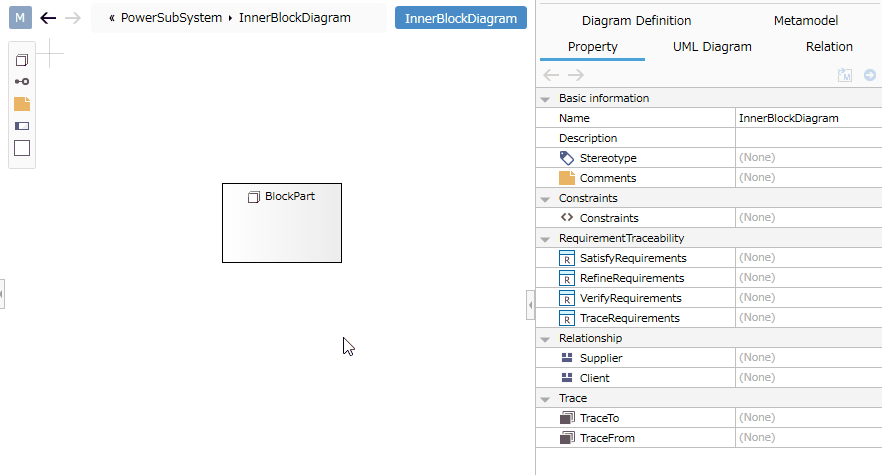
Task: Click the Supplier (None) value
Action: 757,357
